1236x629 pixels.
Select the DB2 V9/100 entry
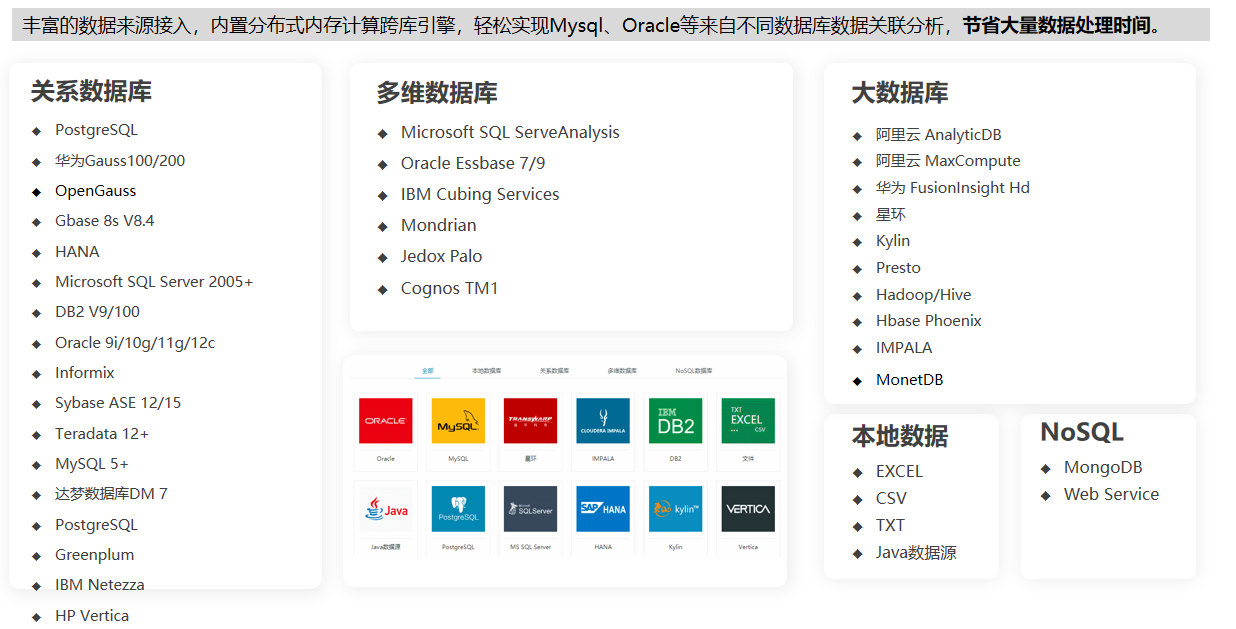[98, 312]
